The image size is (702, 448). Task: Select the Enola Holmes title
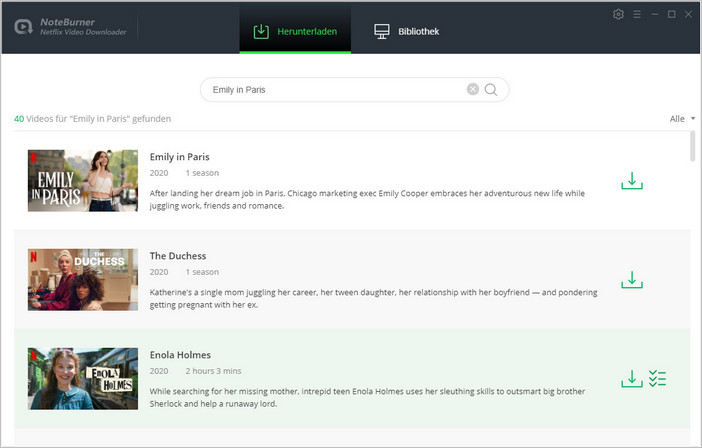tap(180, 355)
